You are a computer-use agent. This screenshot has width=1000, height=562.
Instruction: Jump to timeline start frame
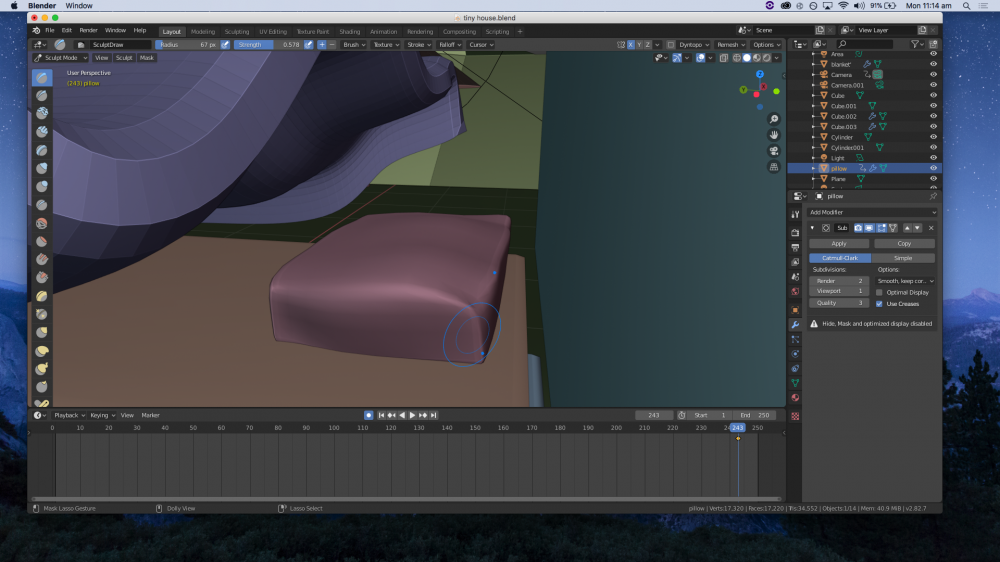coord(381,415)
